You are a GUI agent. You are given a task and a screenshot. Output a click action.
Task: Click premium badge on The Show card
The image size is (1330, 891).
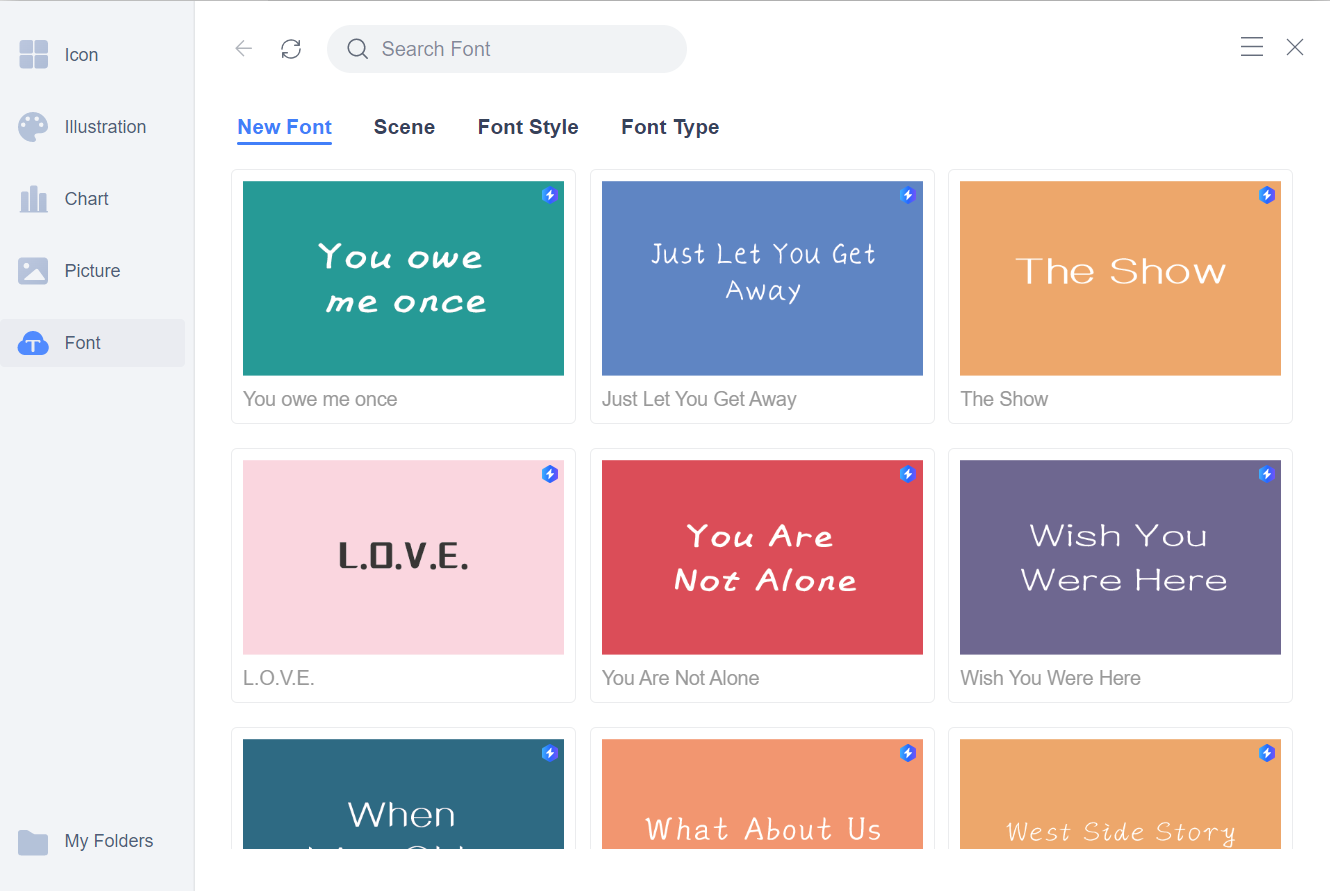1267,195
